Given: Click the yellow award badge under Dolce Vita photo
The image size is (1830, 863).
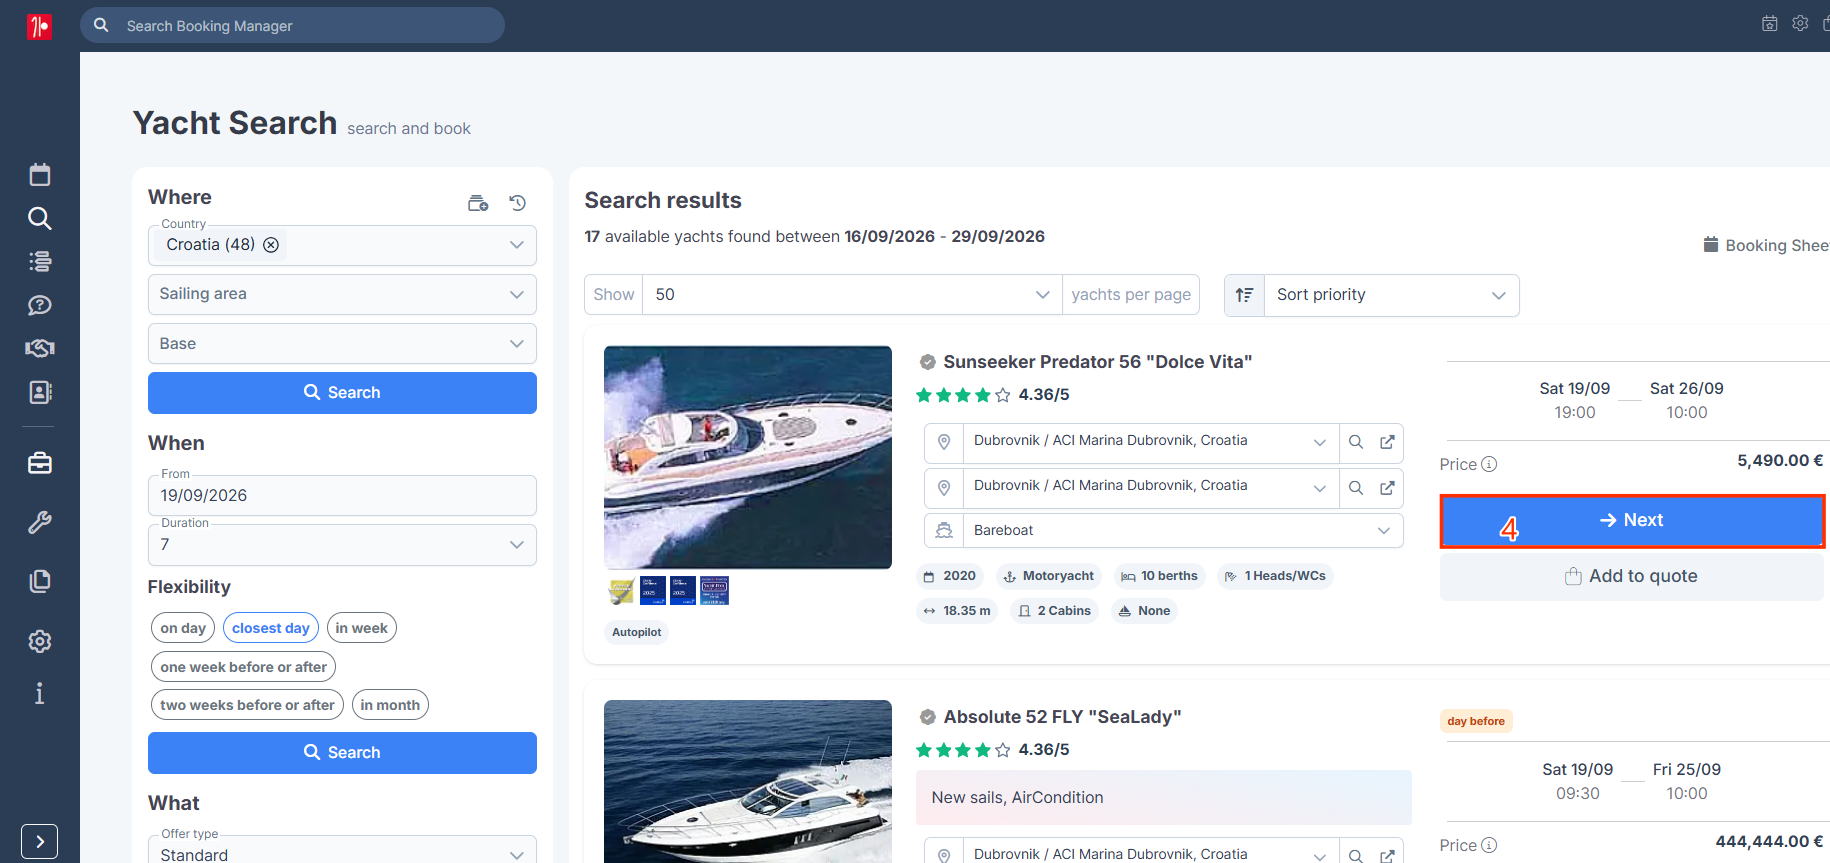Looking at the screenshot, I should (x=622, y=591).
